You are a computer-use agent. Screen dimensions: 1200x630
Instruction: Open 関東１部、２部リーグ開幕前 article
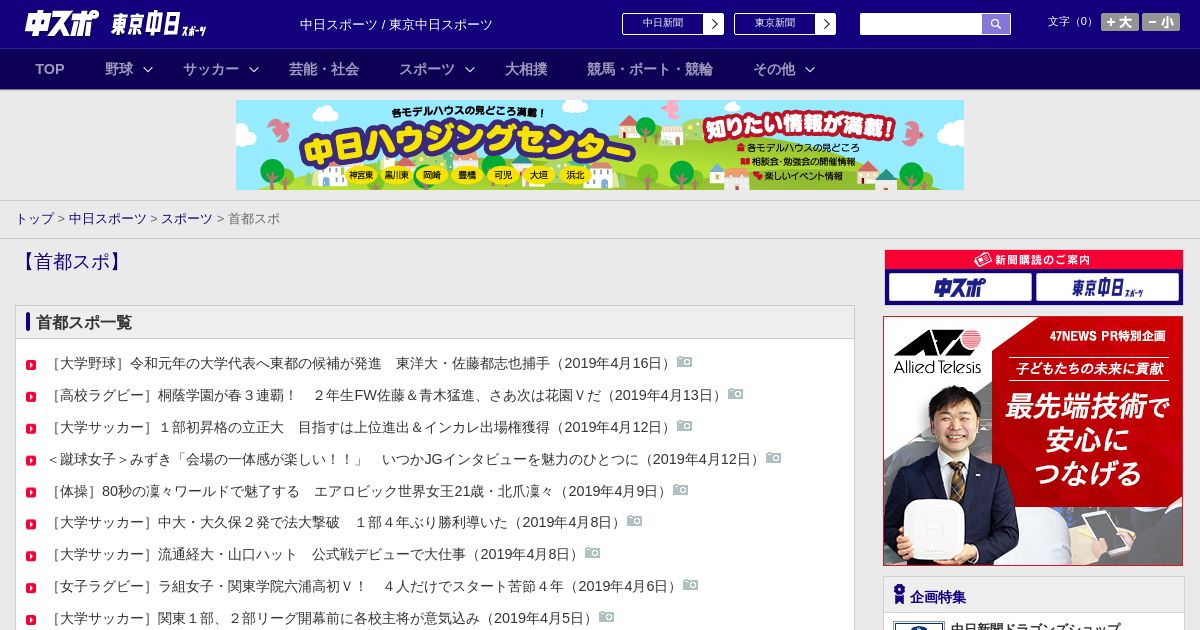pos(322,618)
